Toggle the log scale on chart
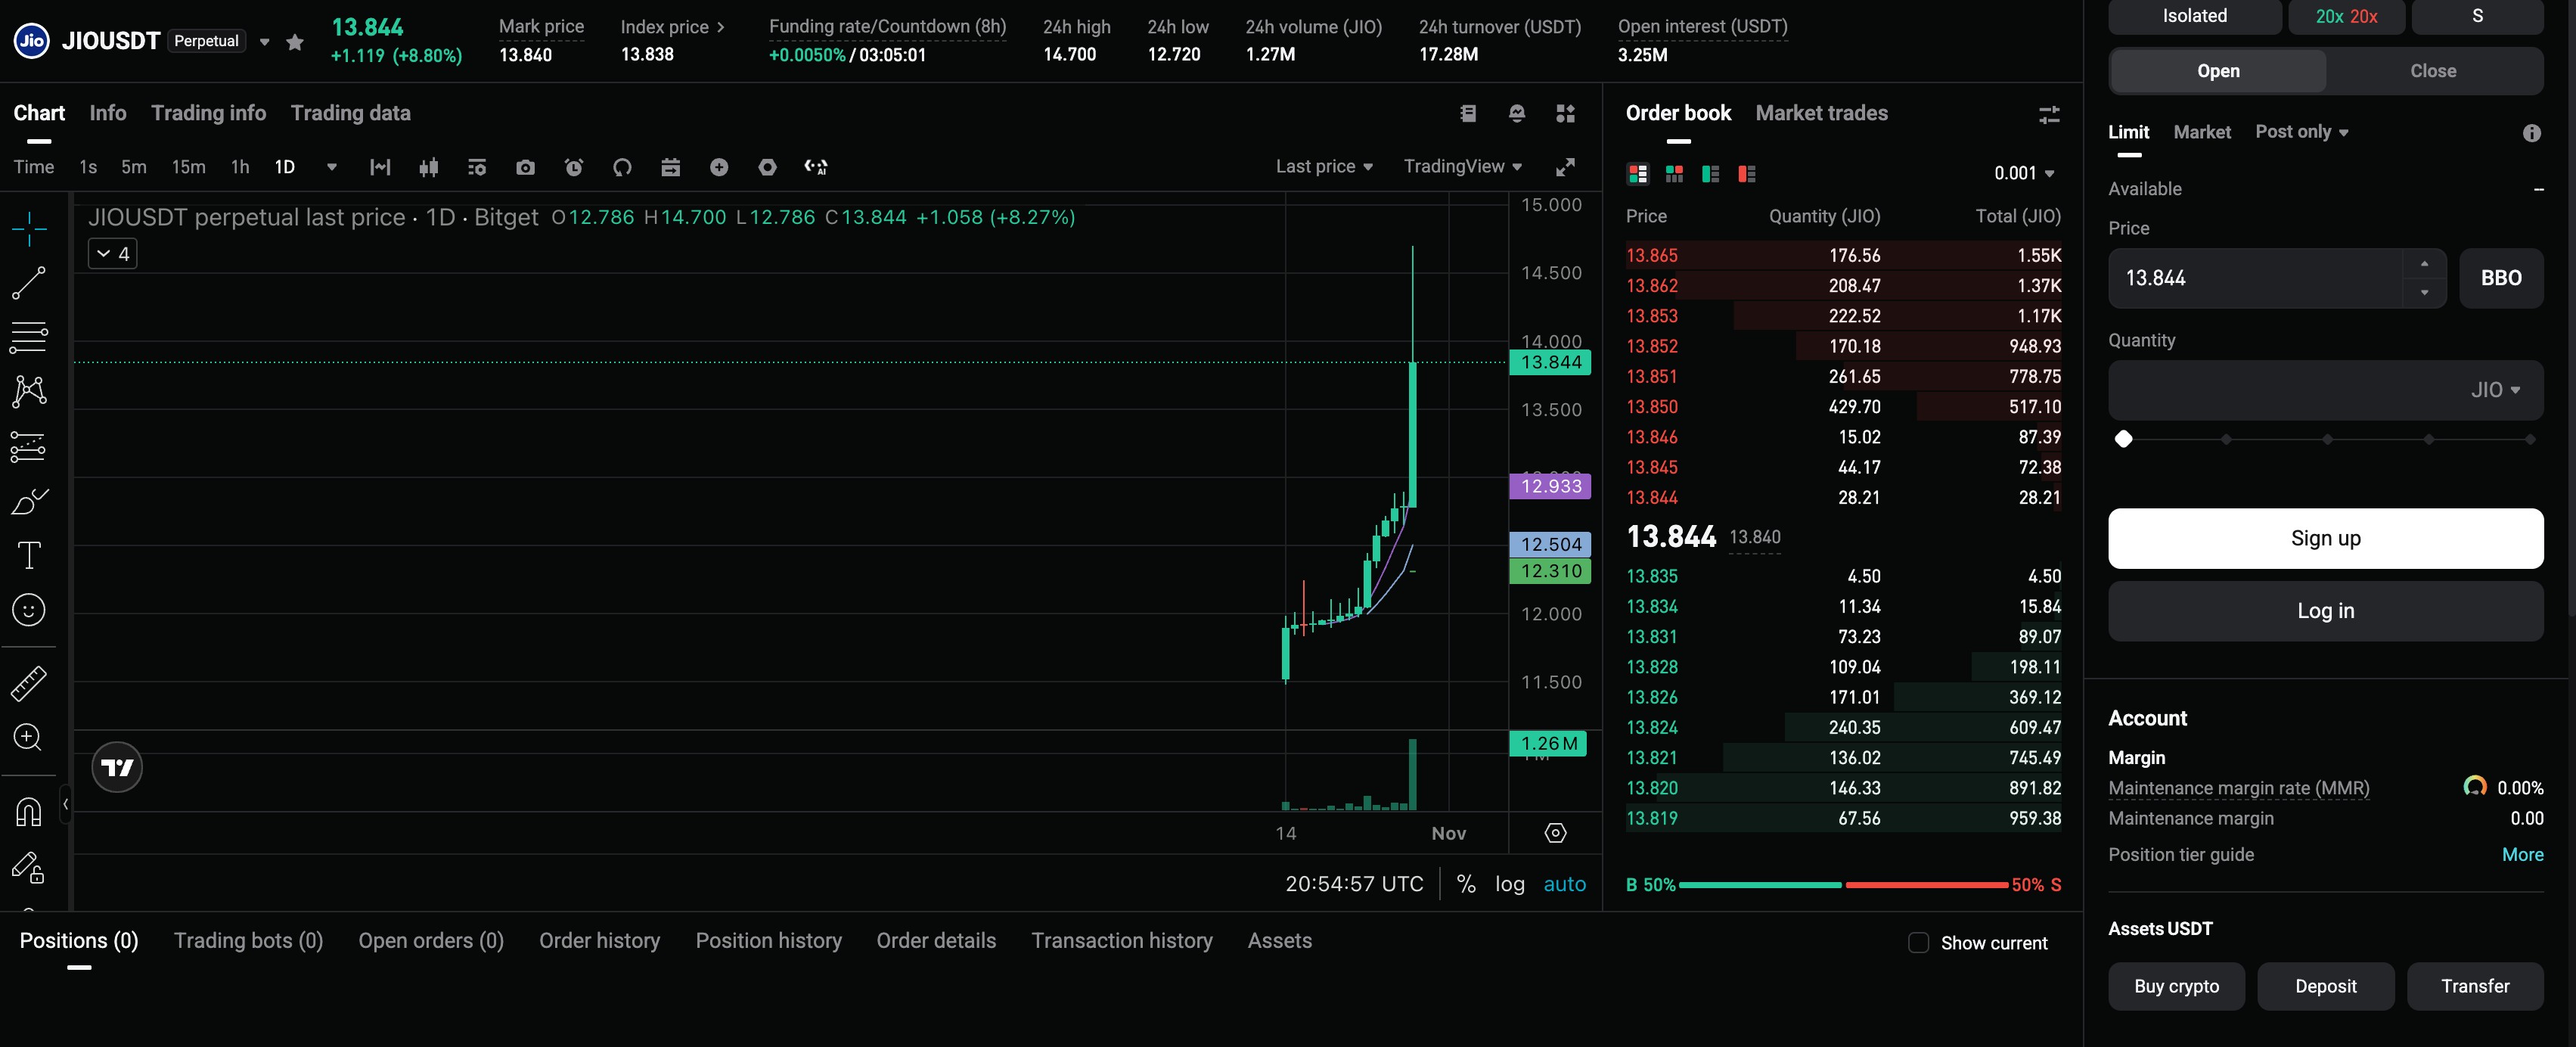Image resolution: width=2576 pixels, height=1047 pixels. (1510, 884)
